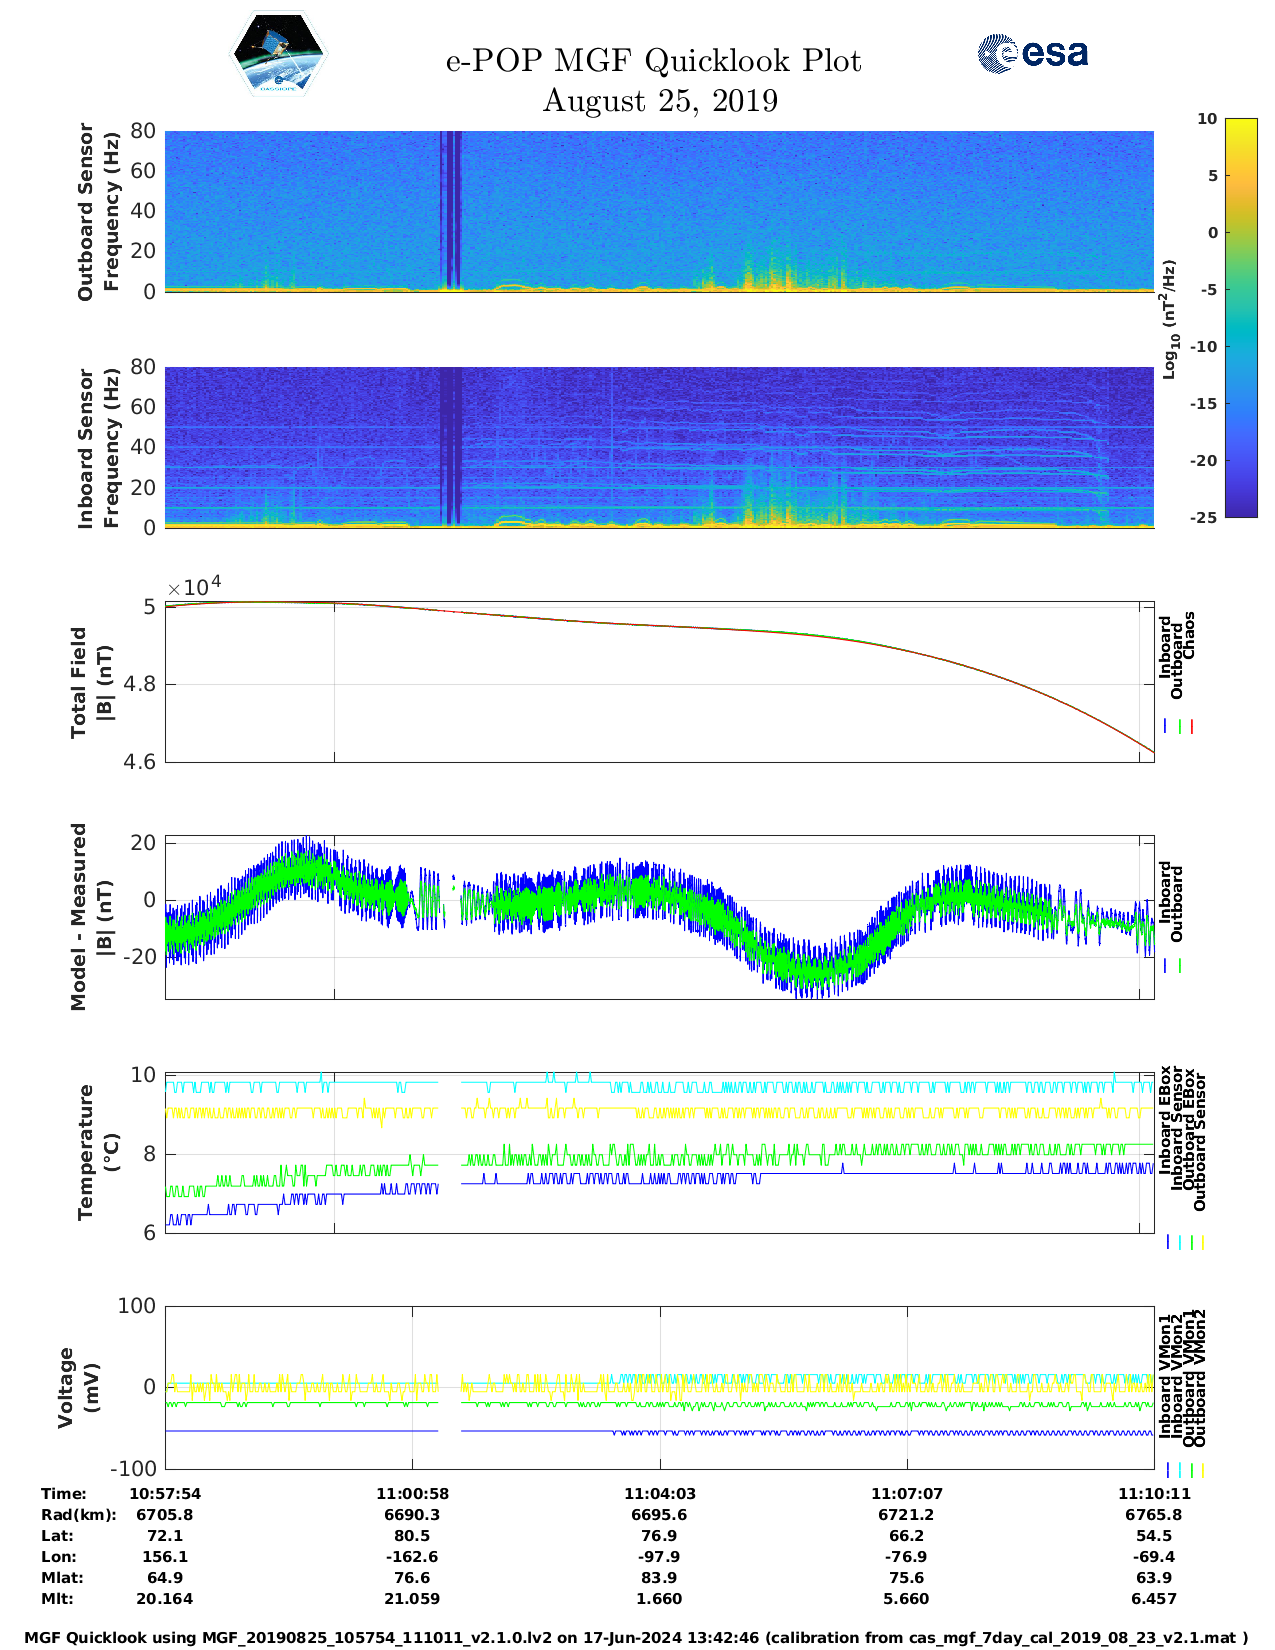Click the footer MGF Quicklook file text
The height and width of the screenshot is (1650, 1275).
coord(636,1637)
